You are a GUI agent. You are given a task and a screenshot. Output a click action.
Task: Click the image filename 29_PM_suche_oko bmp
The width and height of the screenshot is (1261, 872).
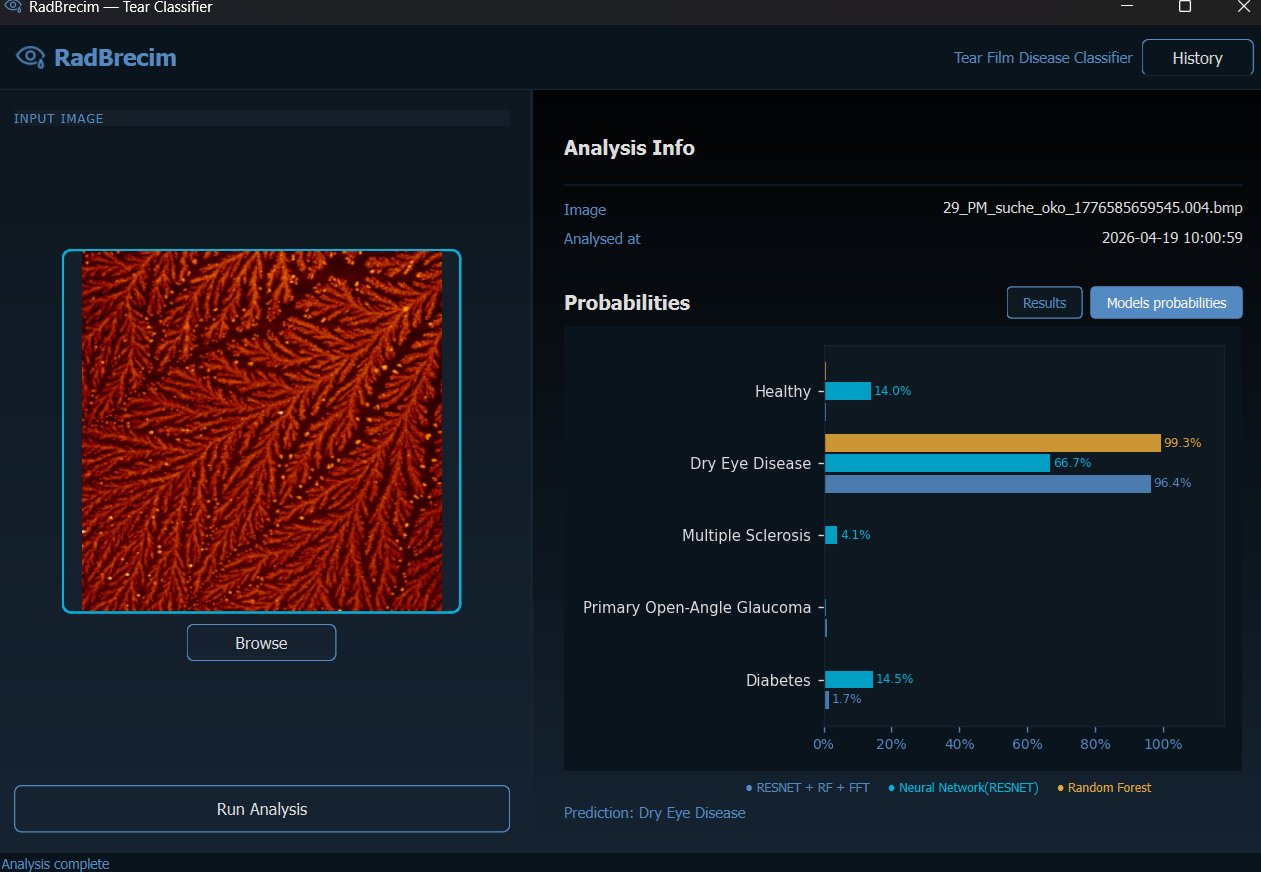(1093, 209)
